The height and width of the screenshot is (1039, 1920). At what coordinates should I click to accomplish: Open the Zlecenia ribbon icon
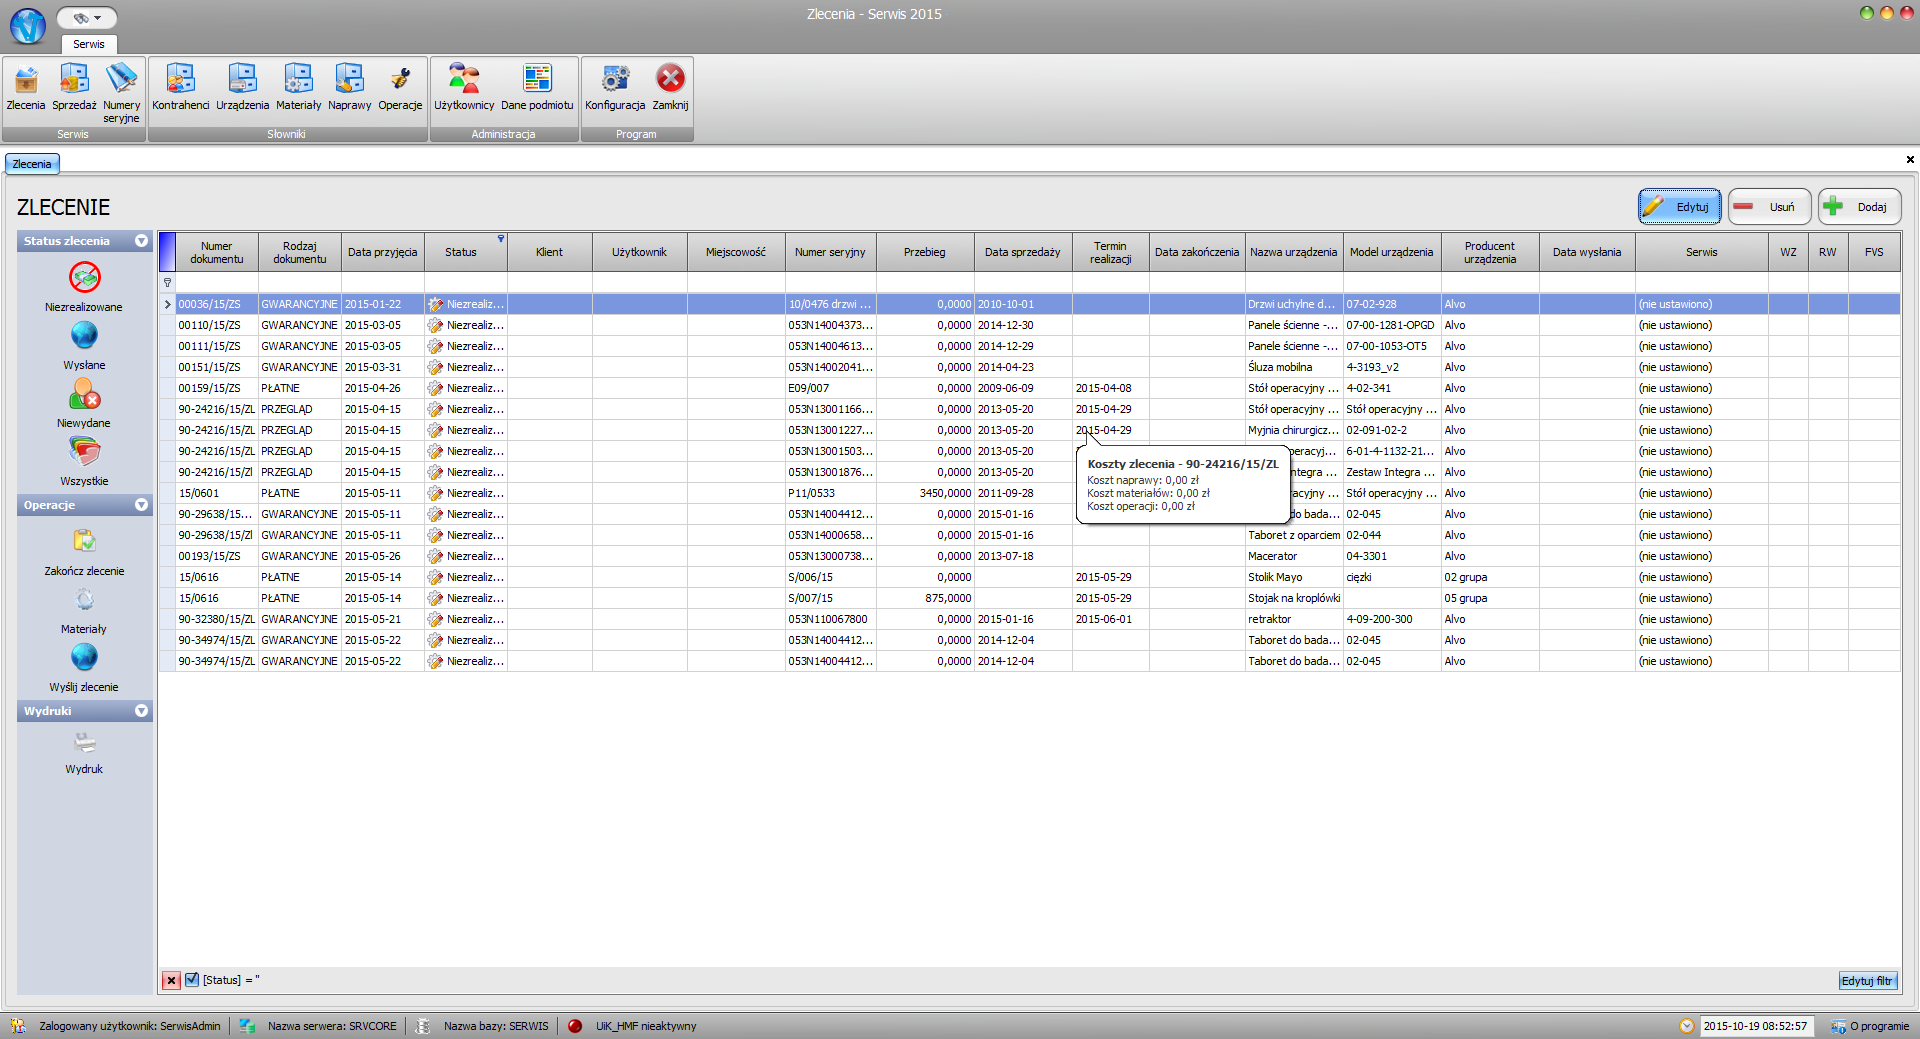coord(26,80)
